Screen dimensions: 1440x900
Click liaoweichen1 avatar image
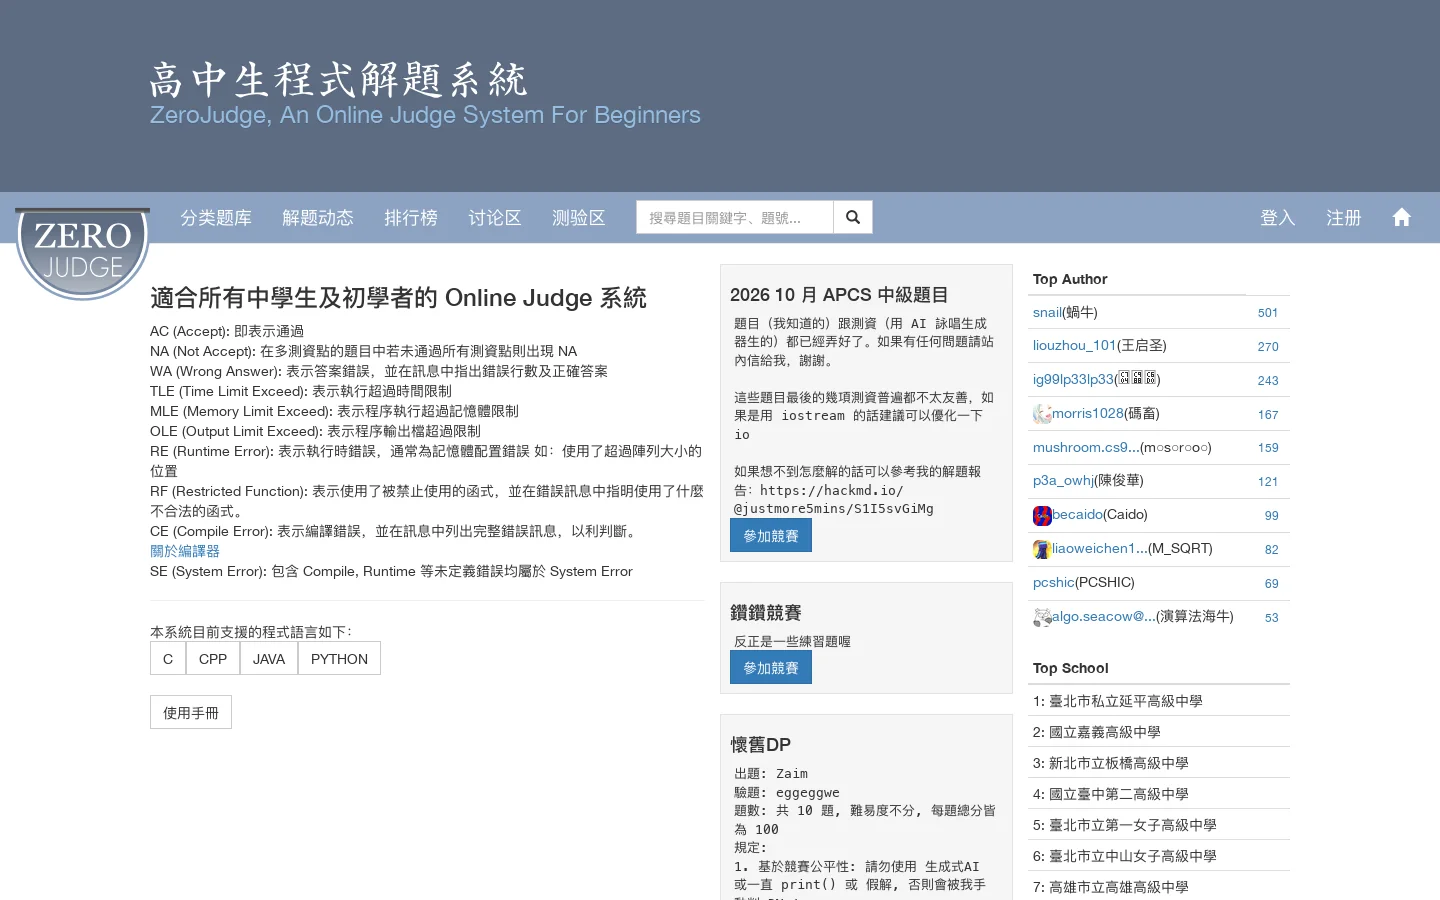pos(1042,549)
